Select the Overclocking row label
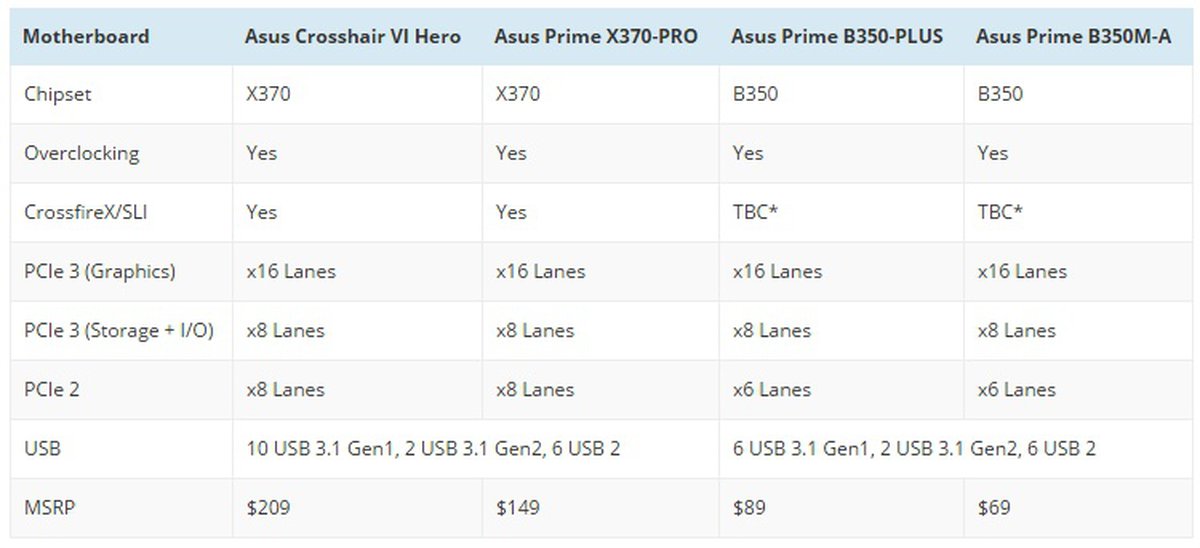 (x=81, y=154)
